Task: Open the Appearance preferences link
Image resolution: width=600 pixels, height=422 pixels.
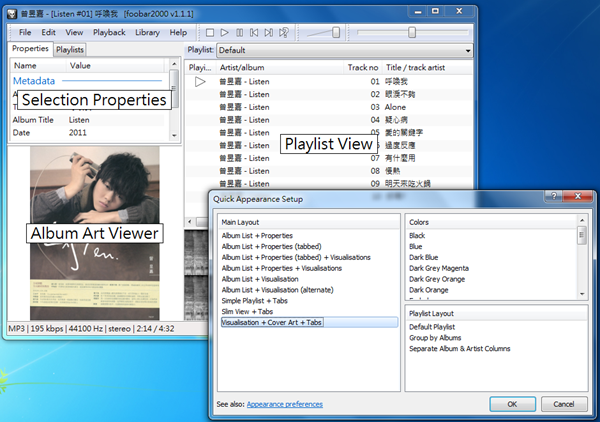Action: click(x=285, y=404)
